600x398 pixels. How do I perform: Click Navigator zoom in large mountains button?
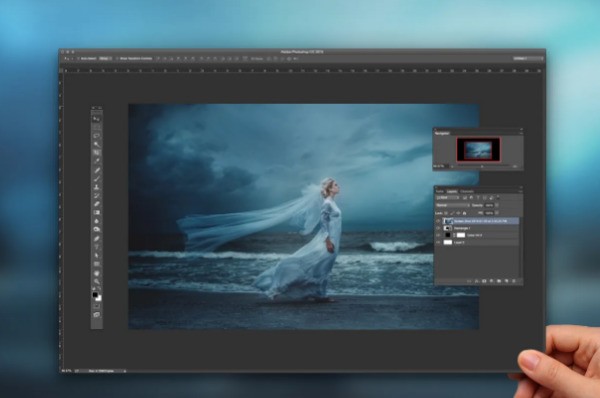tap(515, 166)
